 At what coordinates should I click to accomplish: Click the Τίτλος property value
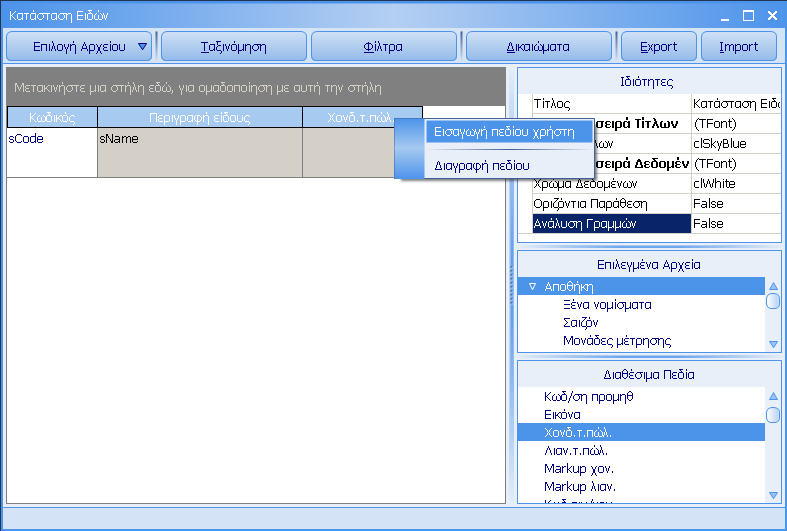[736, 104]
